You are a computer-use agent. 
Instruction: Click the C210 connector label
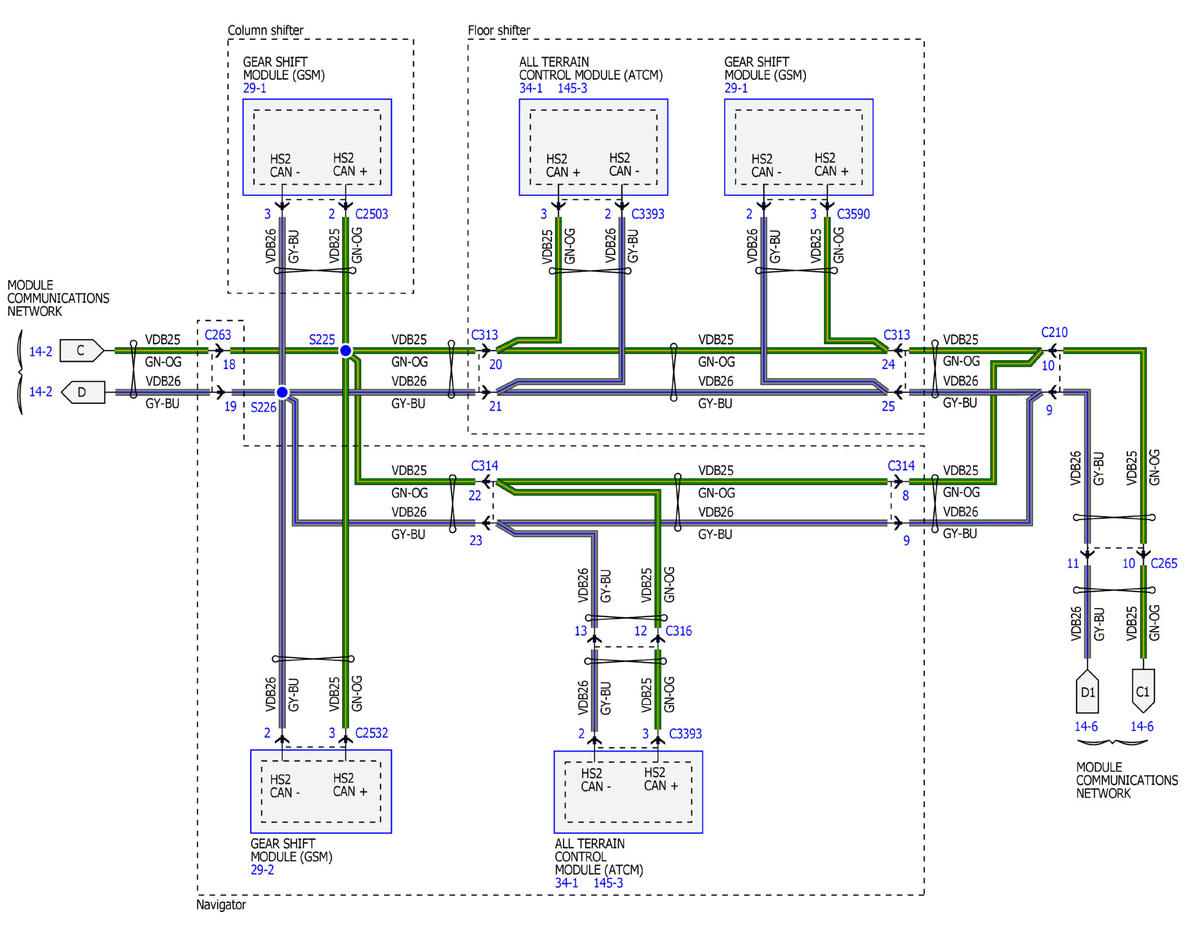[x=1054, y=331]
